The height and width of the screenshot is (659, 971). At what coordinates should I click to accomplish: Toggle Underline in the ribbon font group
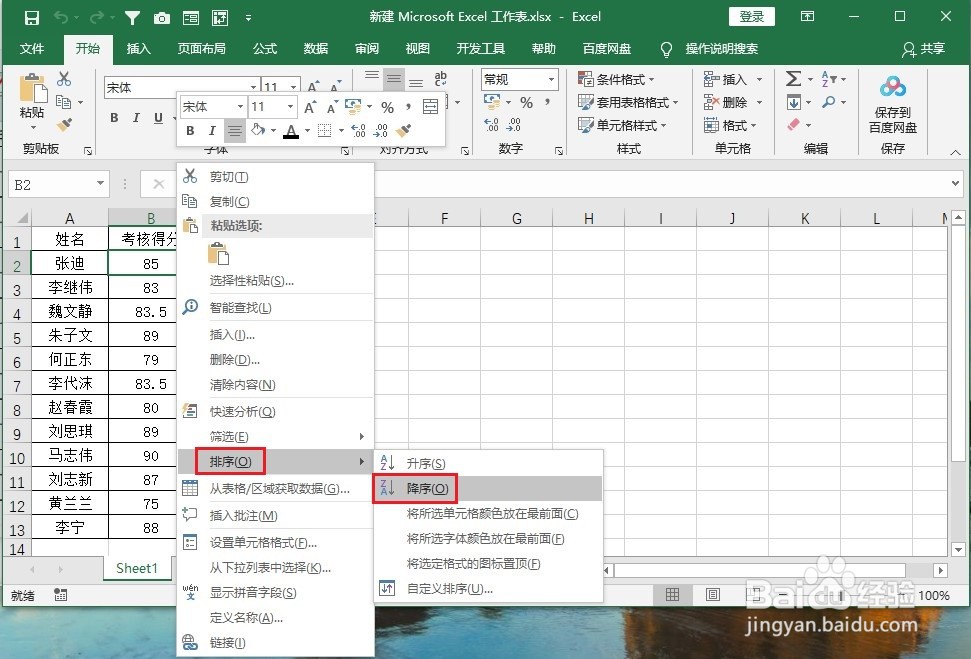coord(159,118)
